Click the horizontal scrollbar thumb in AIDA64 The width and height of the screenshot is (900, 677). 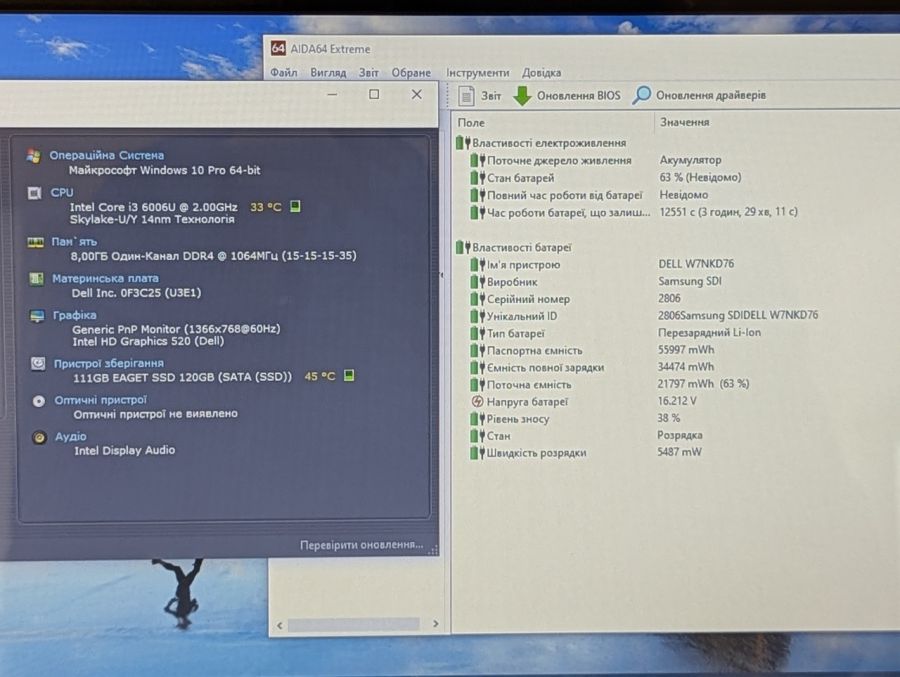[x=354, y=624]
